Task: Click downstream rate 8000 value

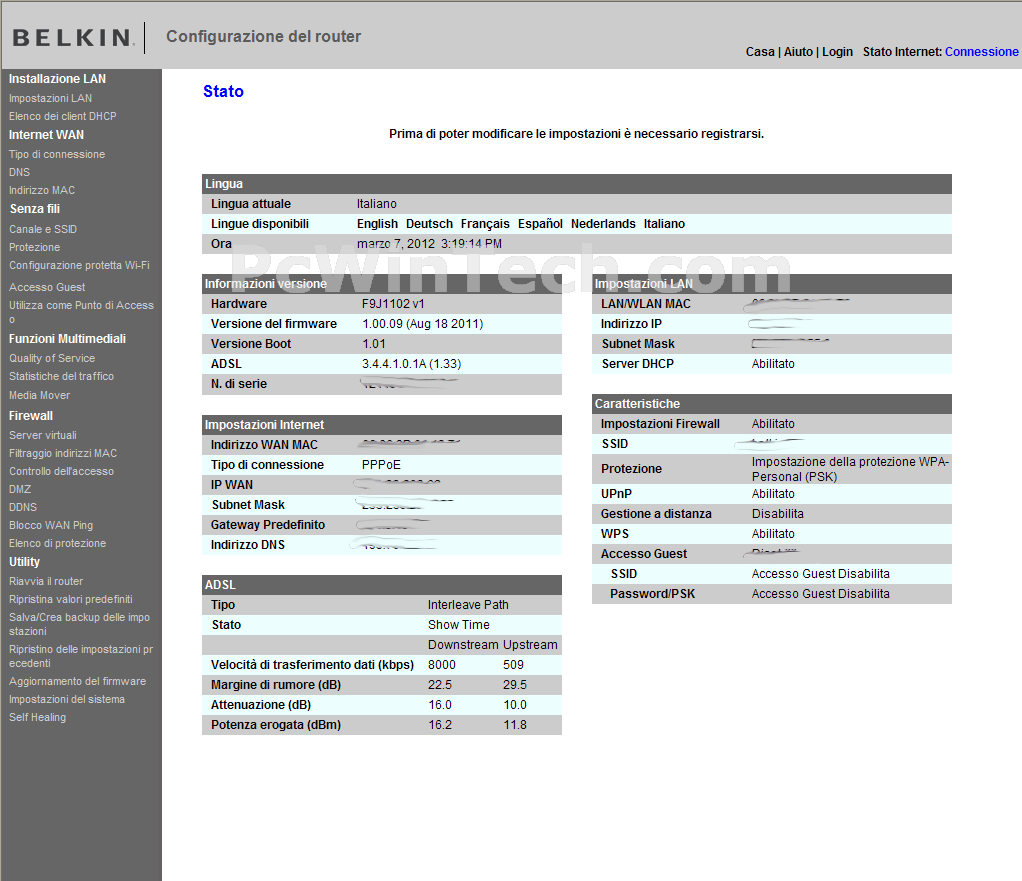Action: point(442,665)
